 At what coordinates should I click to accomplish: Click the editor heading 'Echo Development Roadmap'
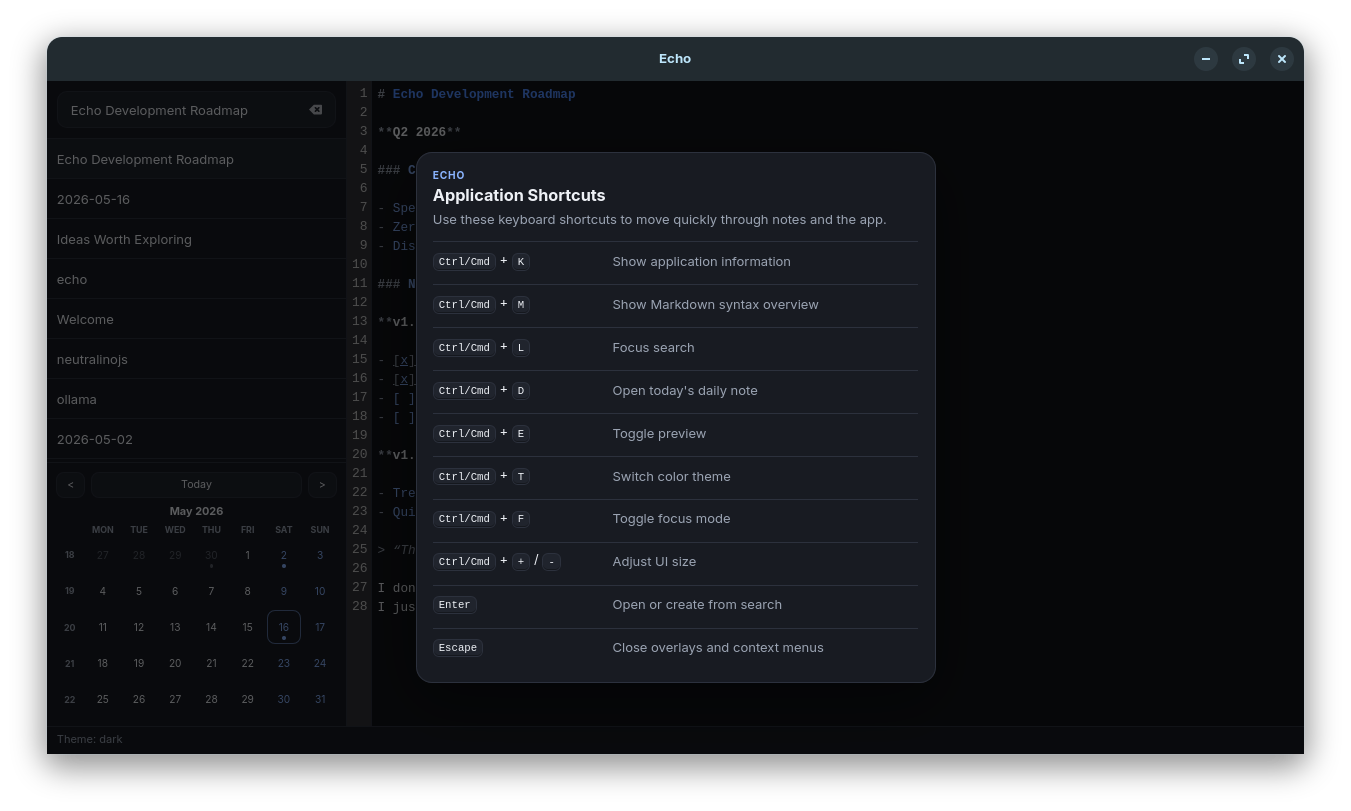484,94
